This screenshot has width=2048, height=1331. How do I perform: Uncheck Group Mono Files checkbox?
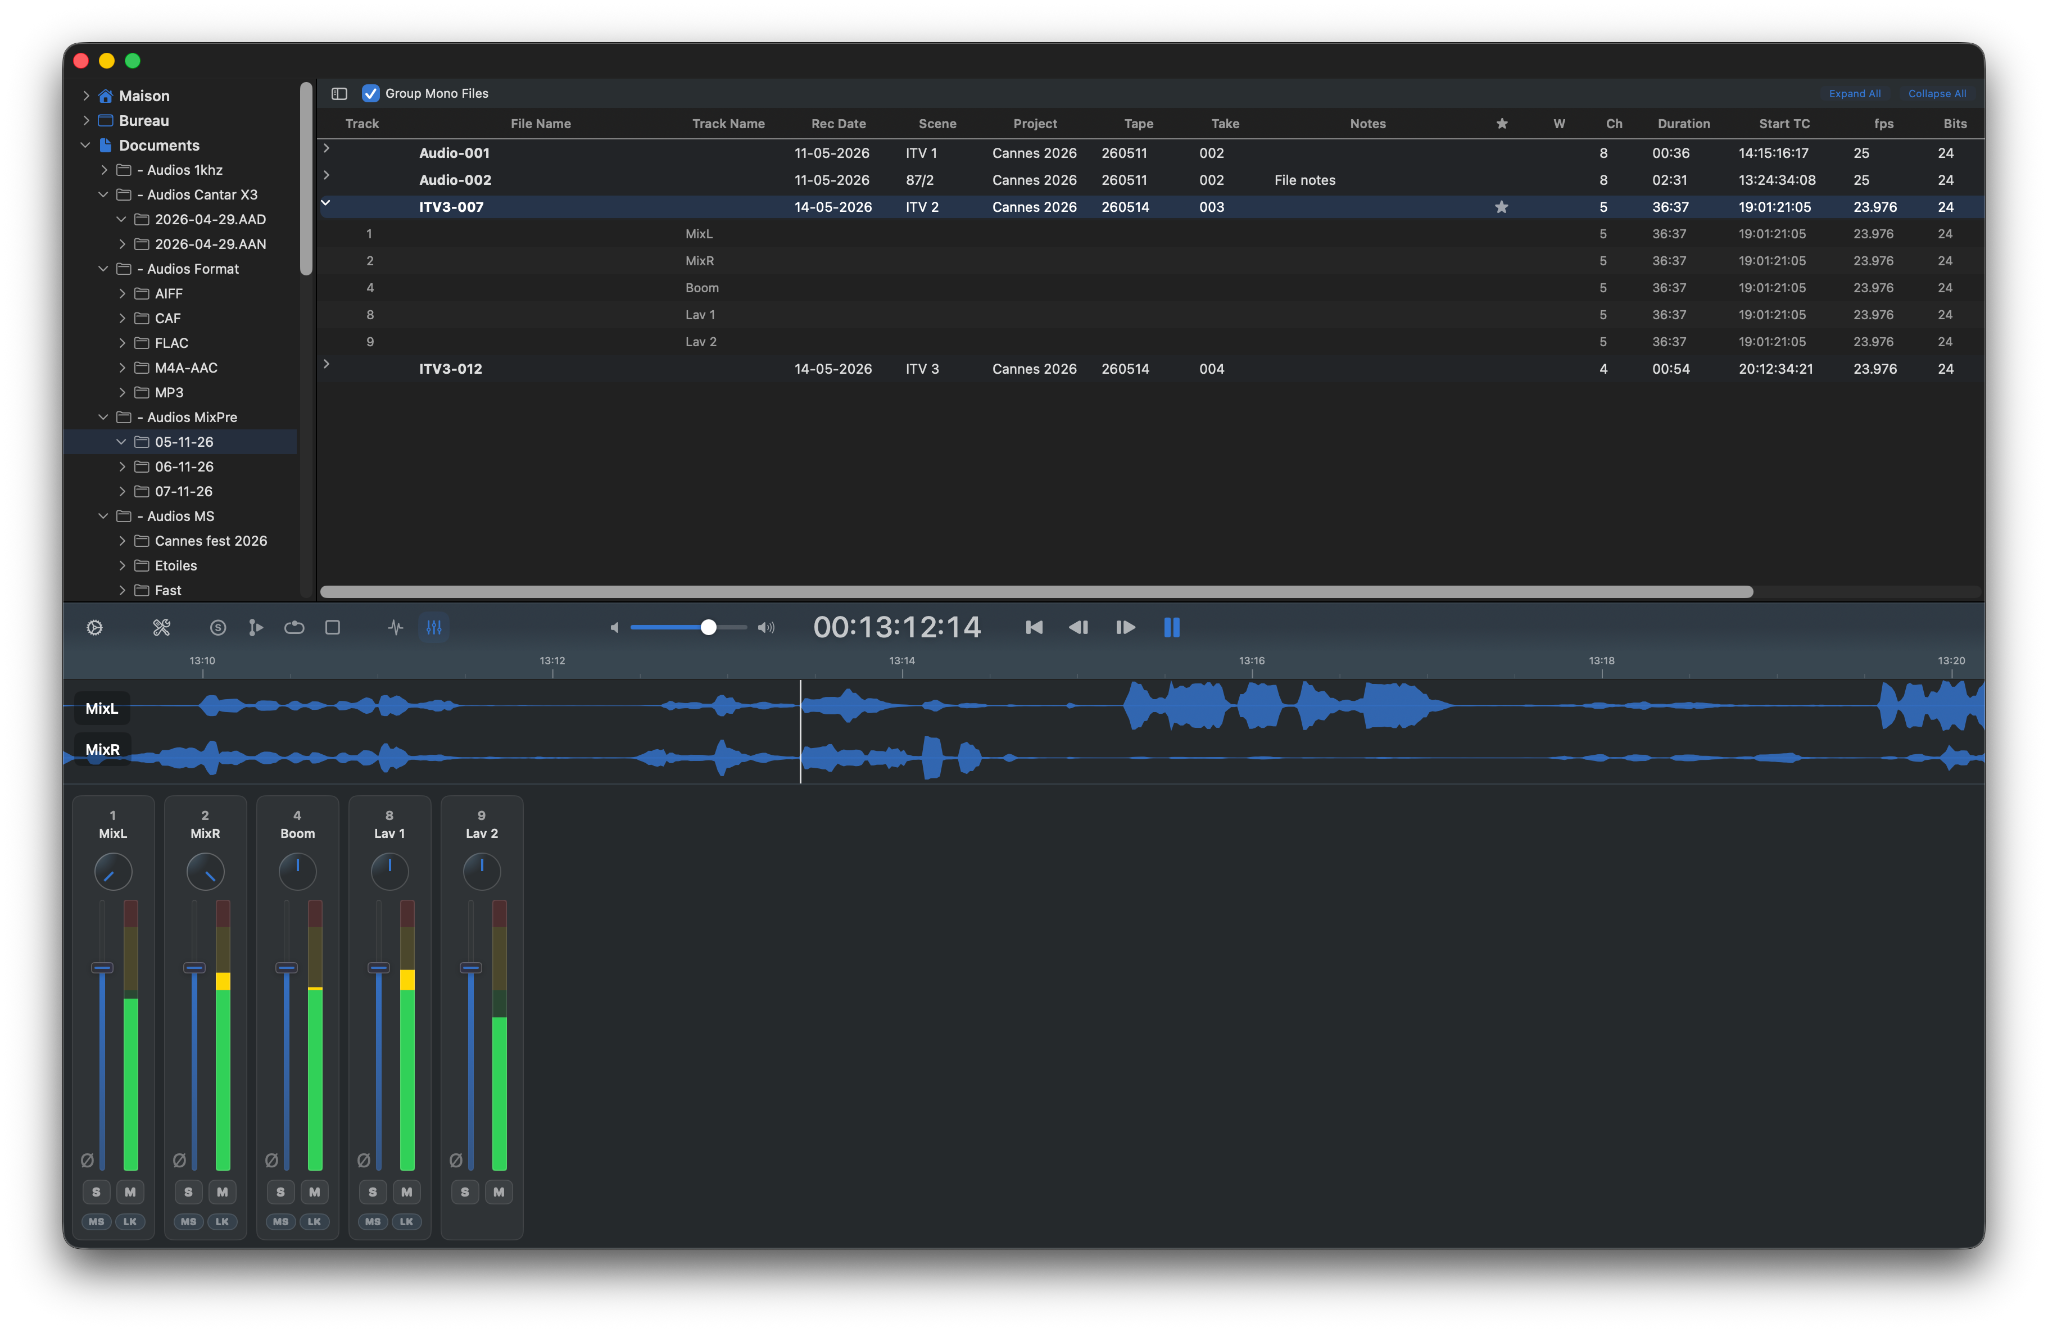[371, 93]
